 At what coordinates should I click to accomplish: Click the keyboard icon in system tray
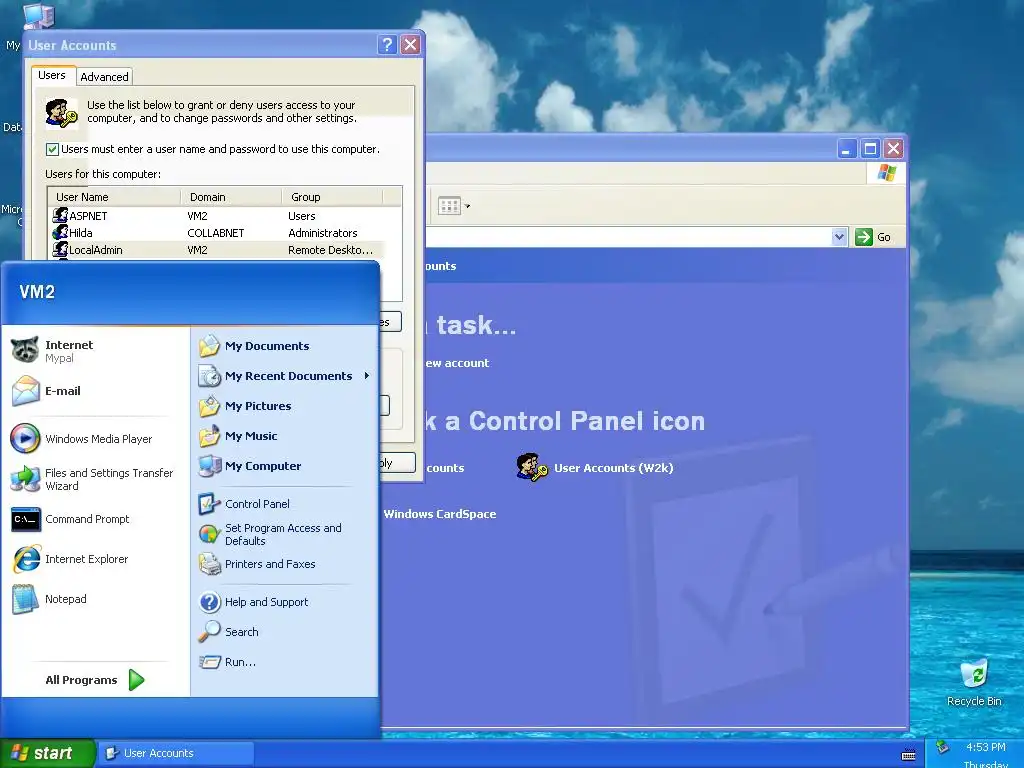908,756
